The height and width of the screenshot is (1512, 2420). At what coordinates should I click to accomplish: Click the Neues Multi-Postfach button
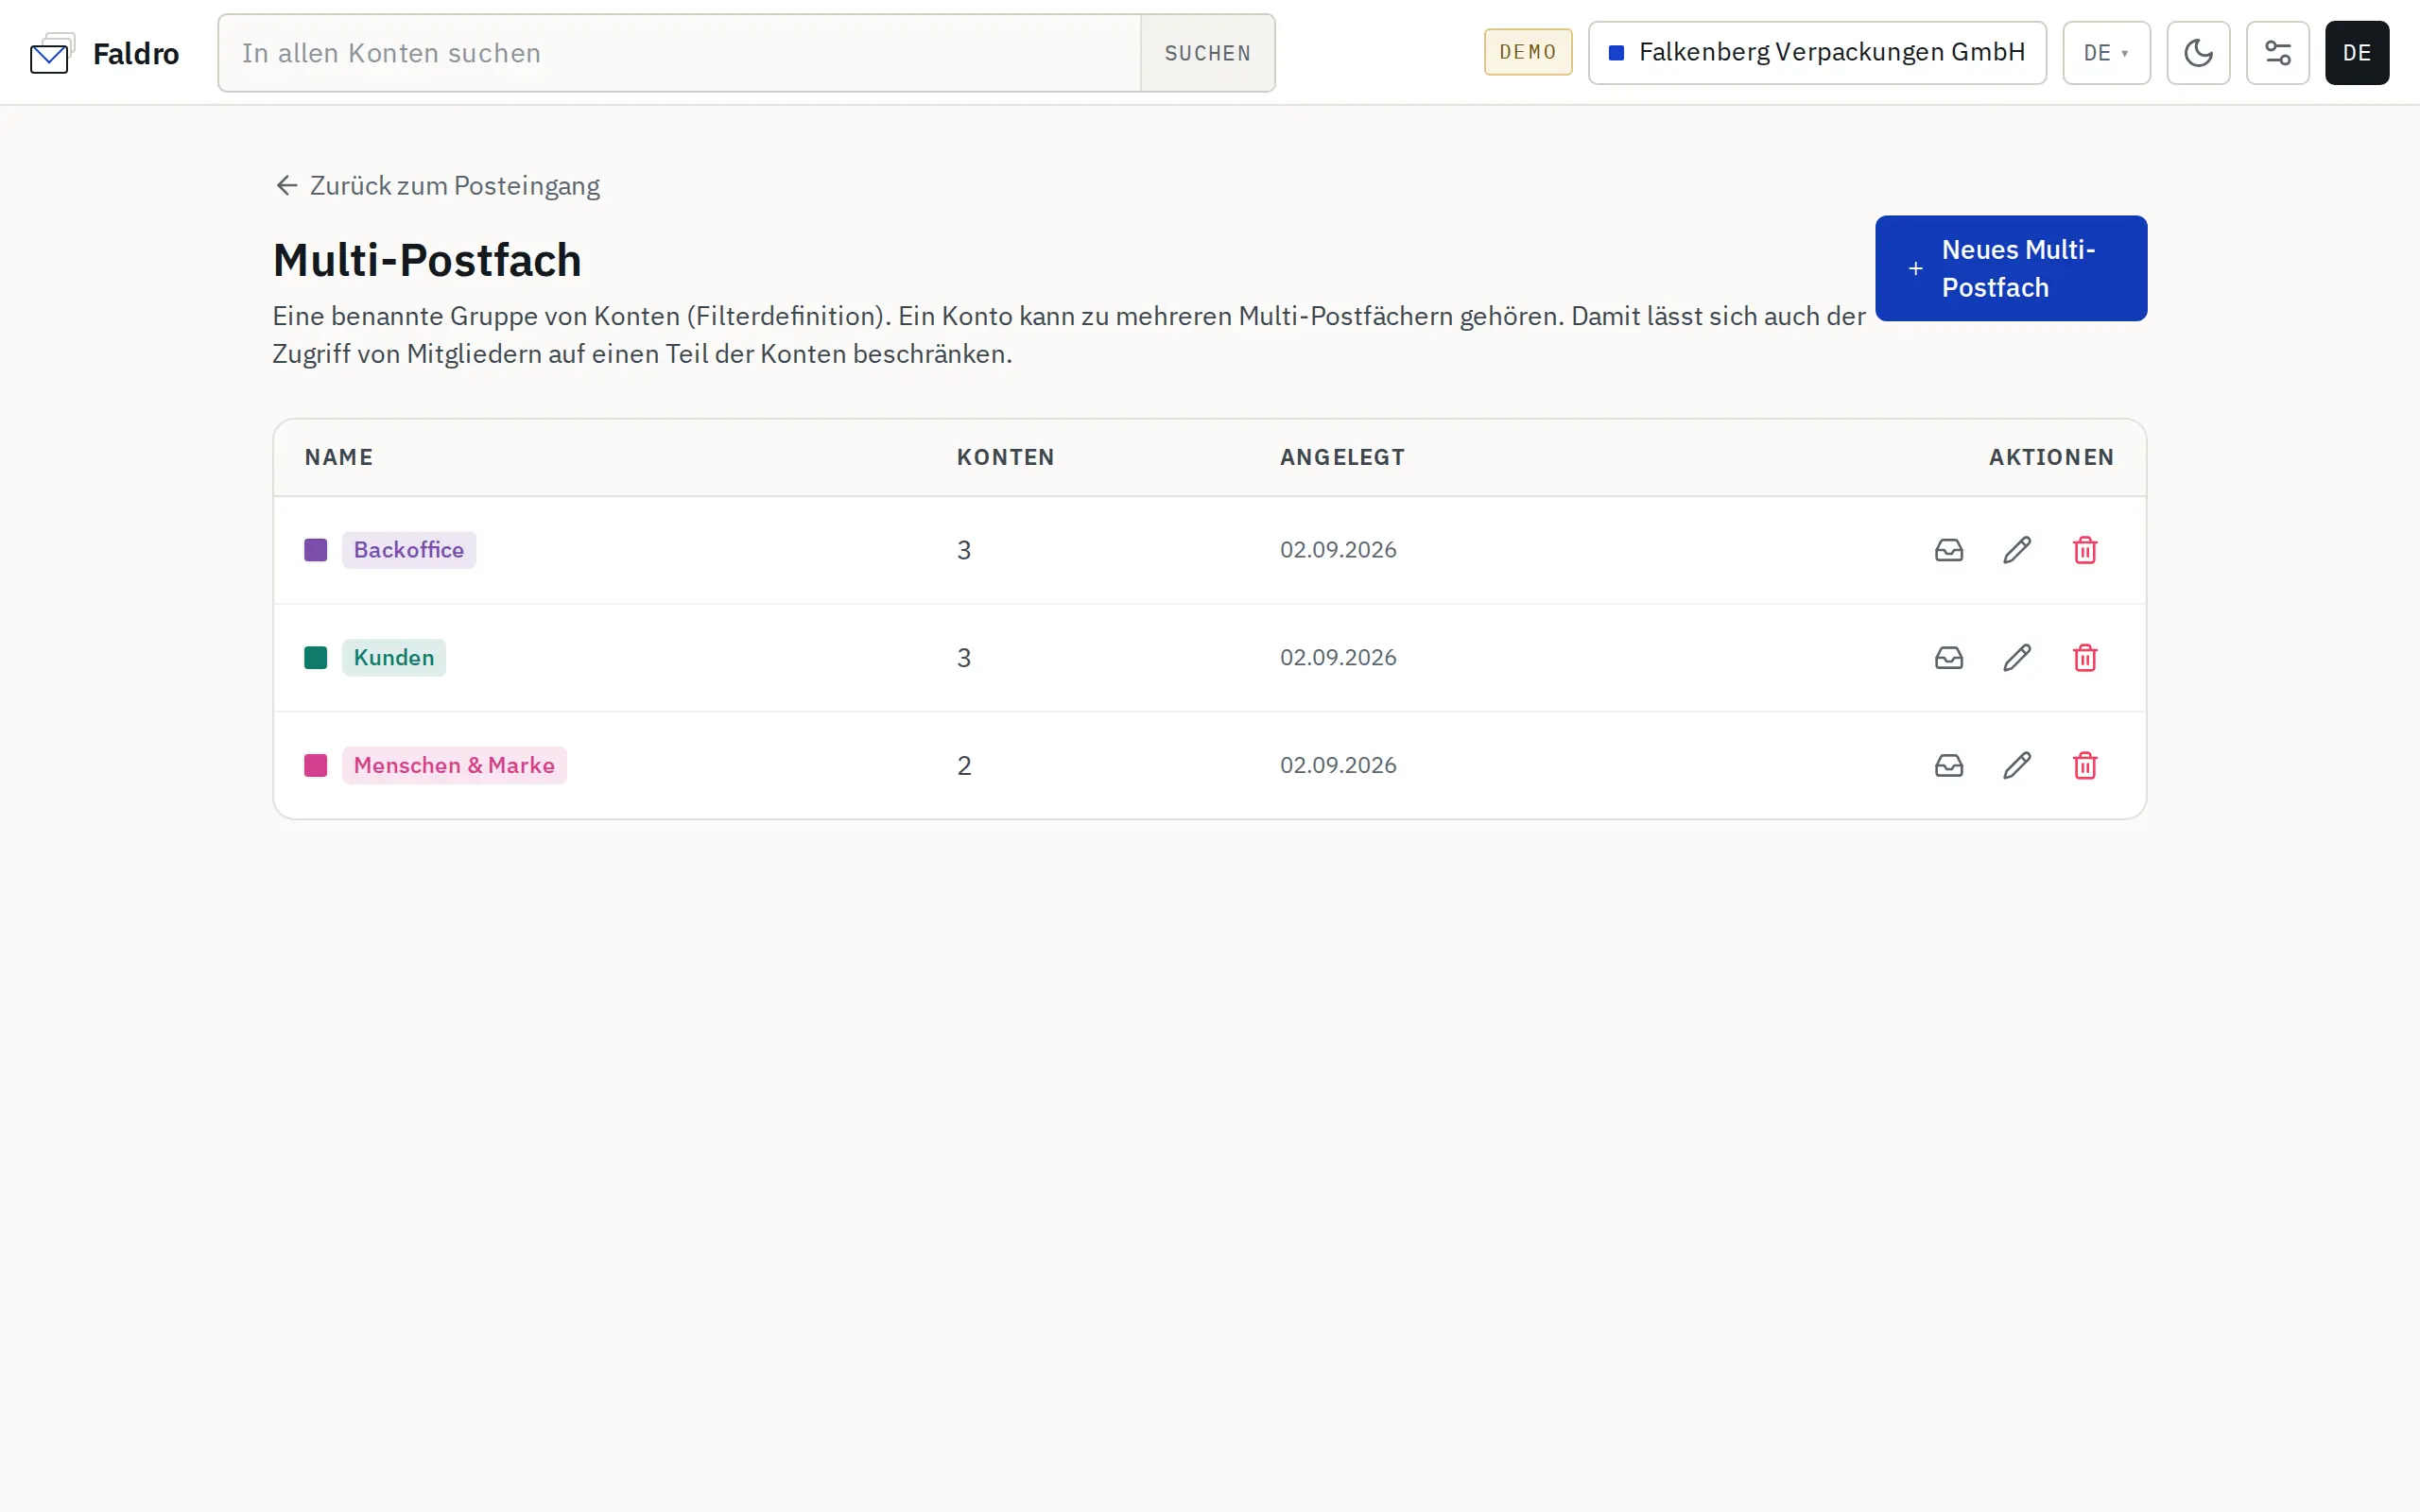[x=2010, y=268]
